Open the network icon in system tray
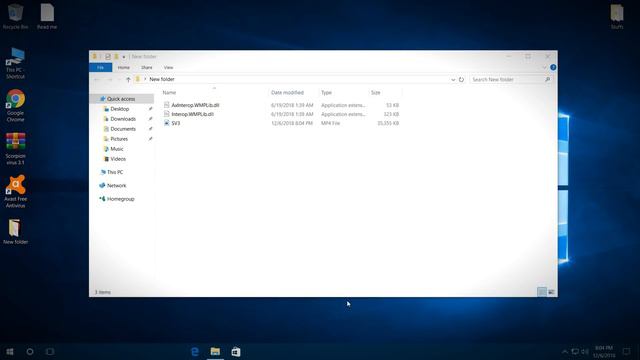This screenshot has height=360, width=640. point(575,351)
